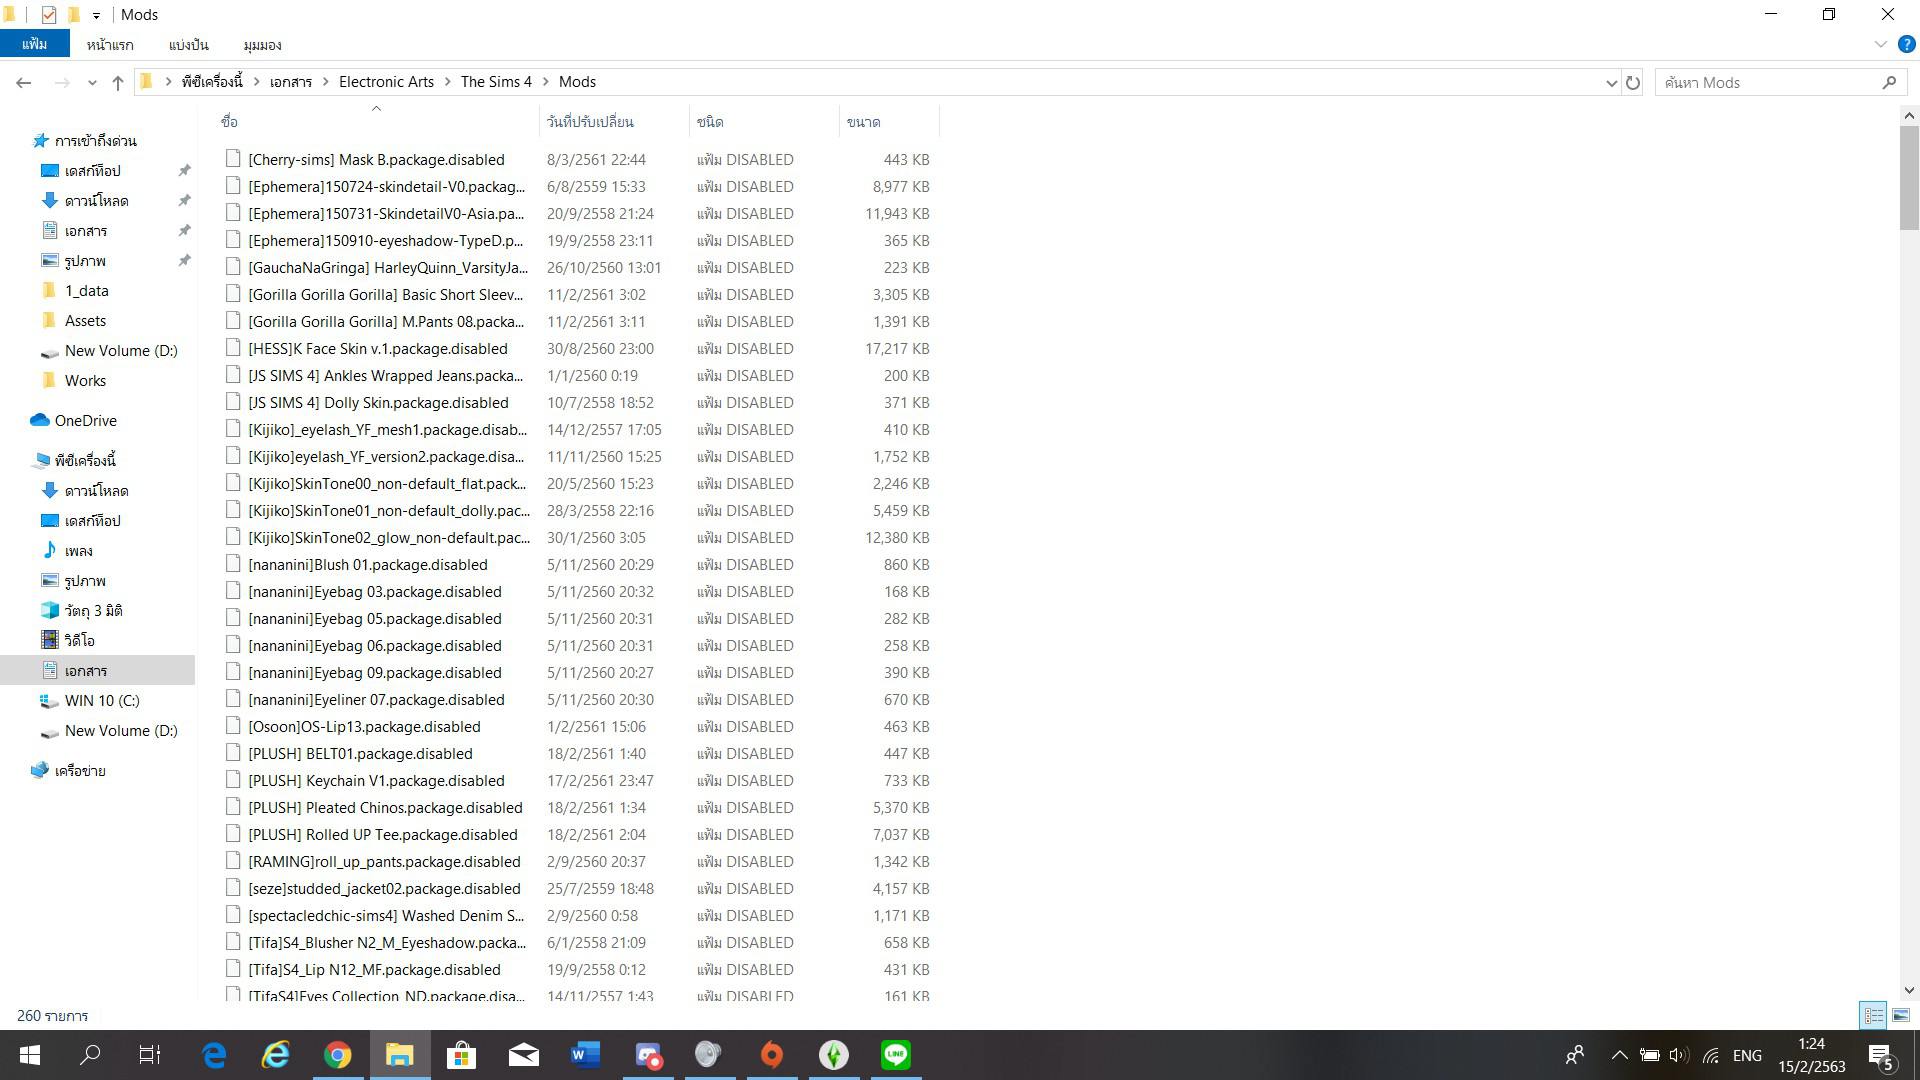Refresh the Mods folder view
Image resolution: width=1920 pixels, height=1080 pixels.
click(1633, 83)
